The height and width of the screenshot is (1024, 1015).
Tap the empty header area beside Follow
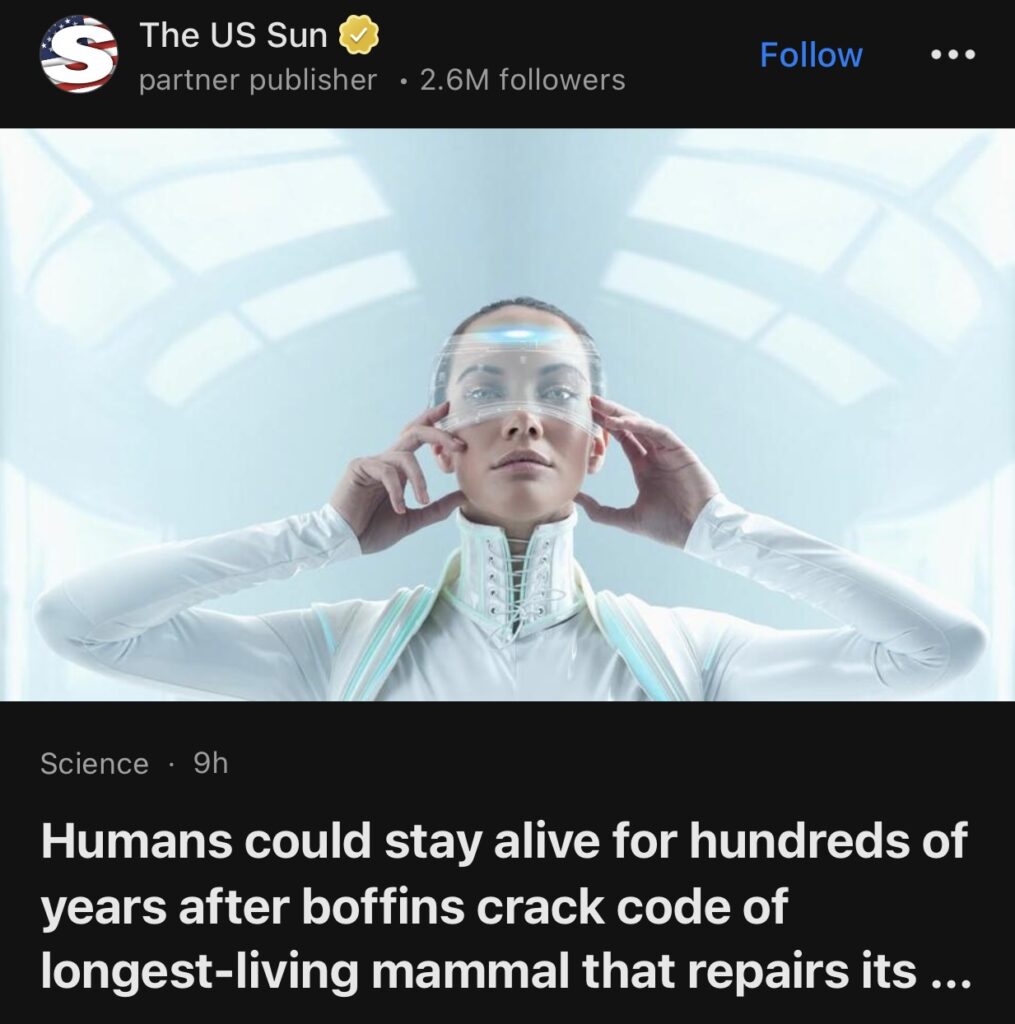[692, 55]
